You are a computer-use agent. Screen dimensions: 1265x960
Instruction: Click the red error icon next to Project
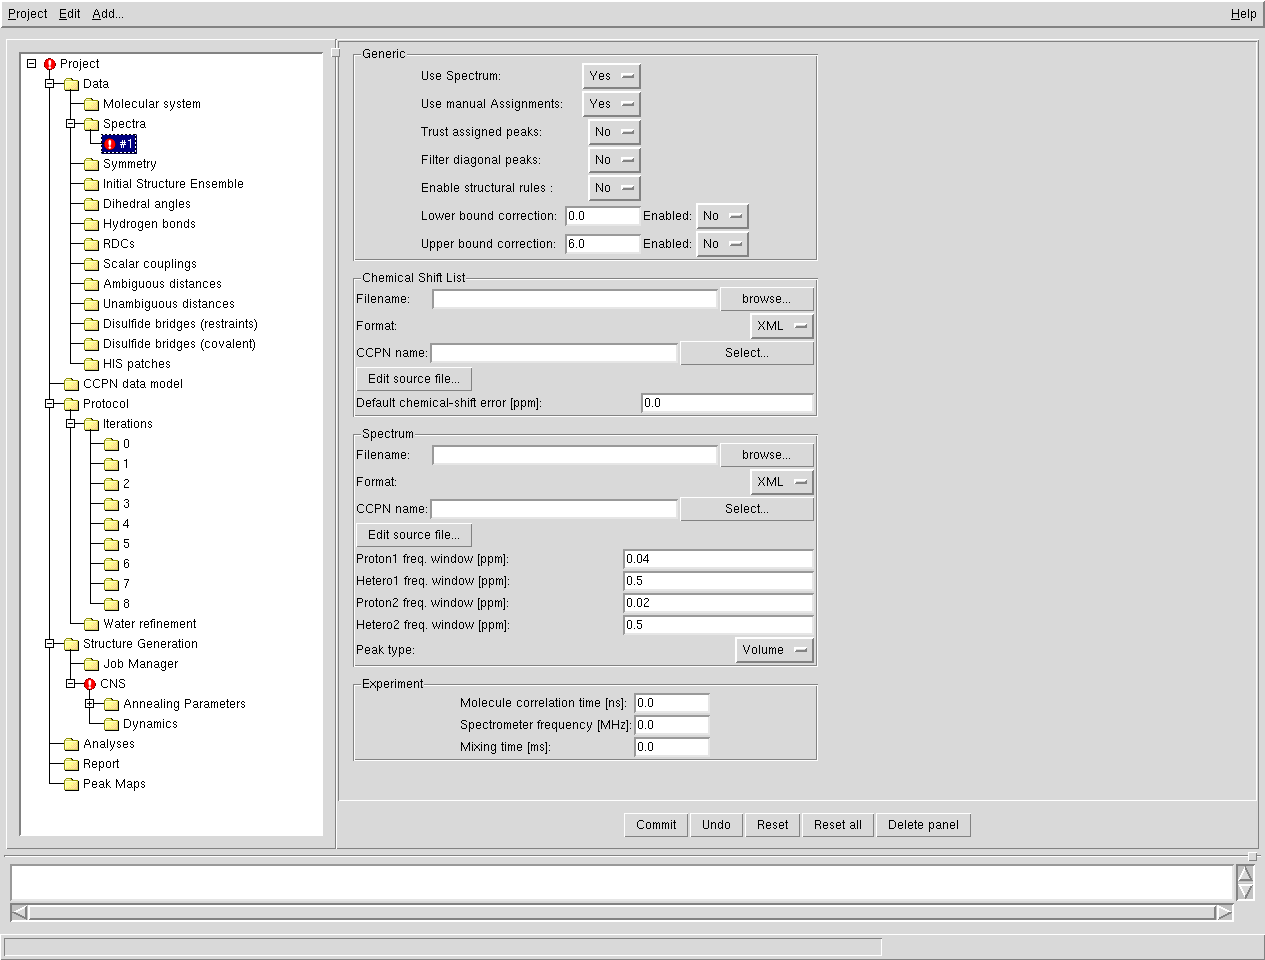[x=50, y=64]
